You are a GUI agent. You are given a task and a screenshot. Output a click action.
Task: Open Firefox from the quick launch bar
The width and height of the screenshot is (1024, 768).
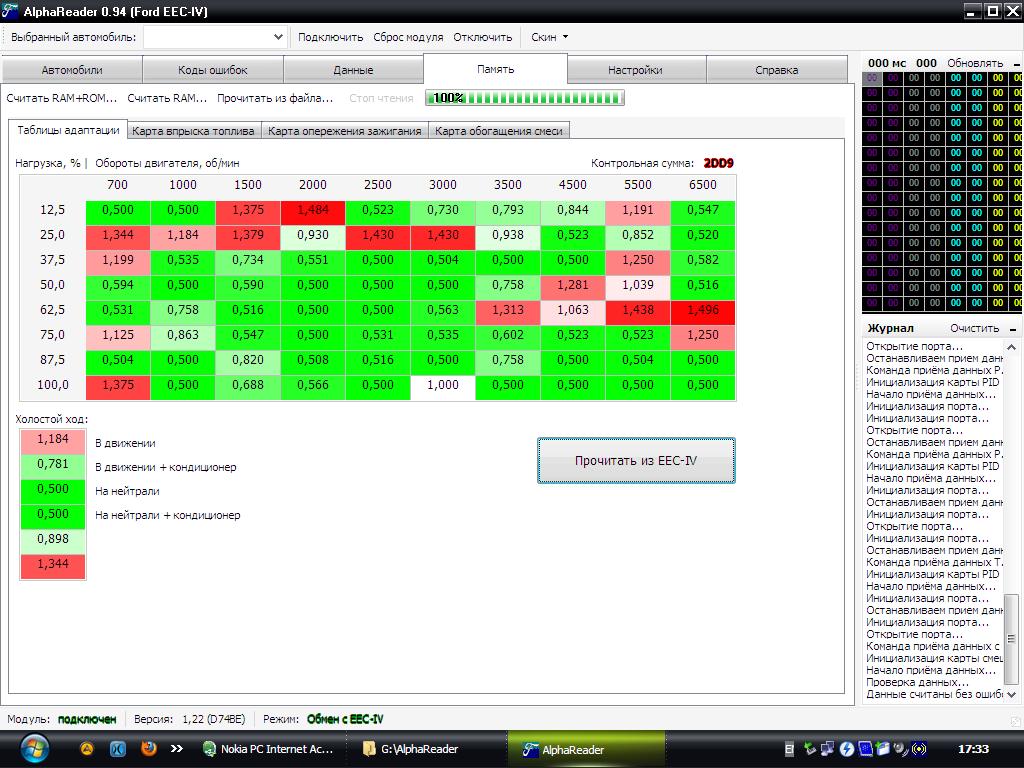148,748
